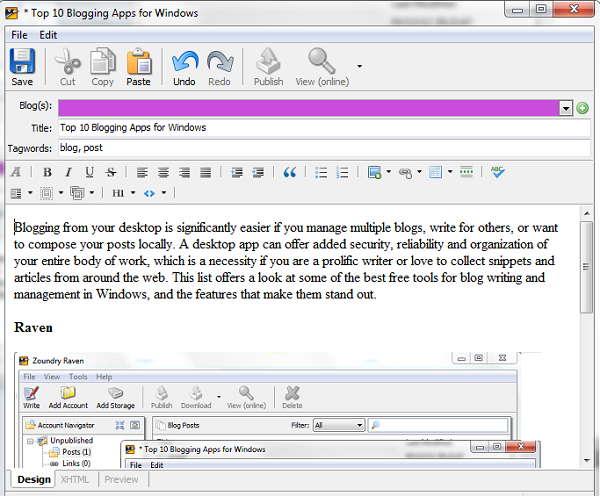Click into the Tagwords field
The width and height of the screenshot is (600, 496).
(x=324, y=148)
